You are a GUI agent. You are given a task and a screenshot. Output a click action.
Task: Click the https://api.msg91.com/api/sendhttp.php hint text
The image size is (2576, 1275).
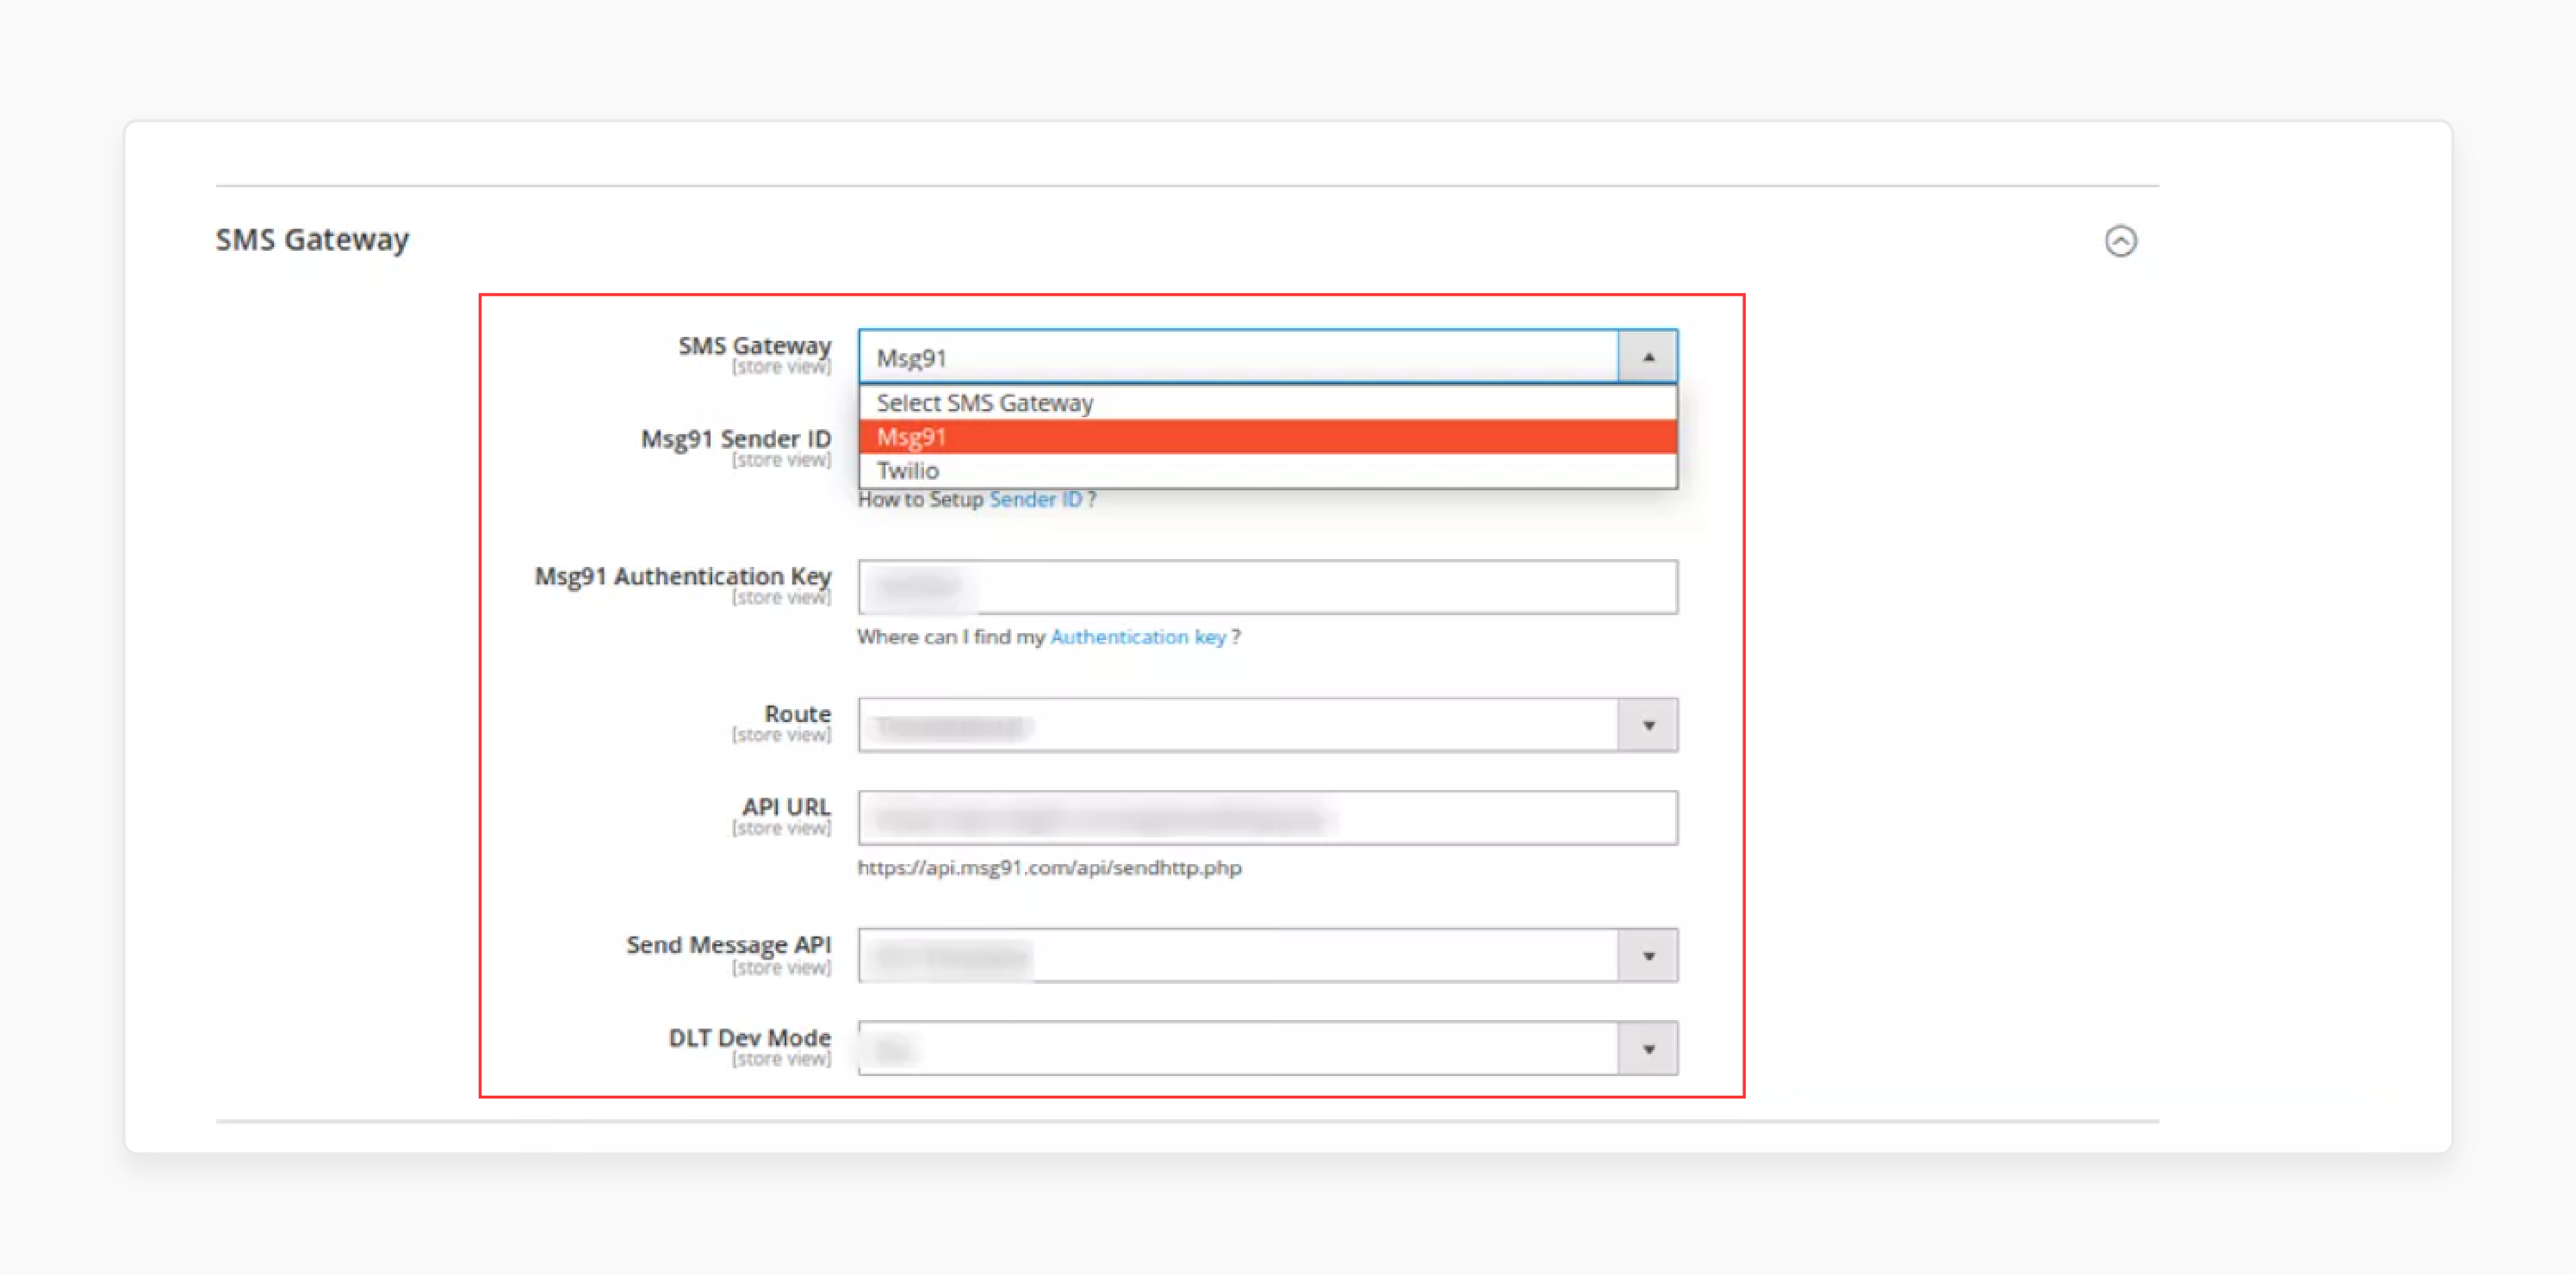tap(1049, 868)
